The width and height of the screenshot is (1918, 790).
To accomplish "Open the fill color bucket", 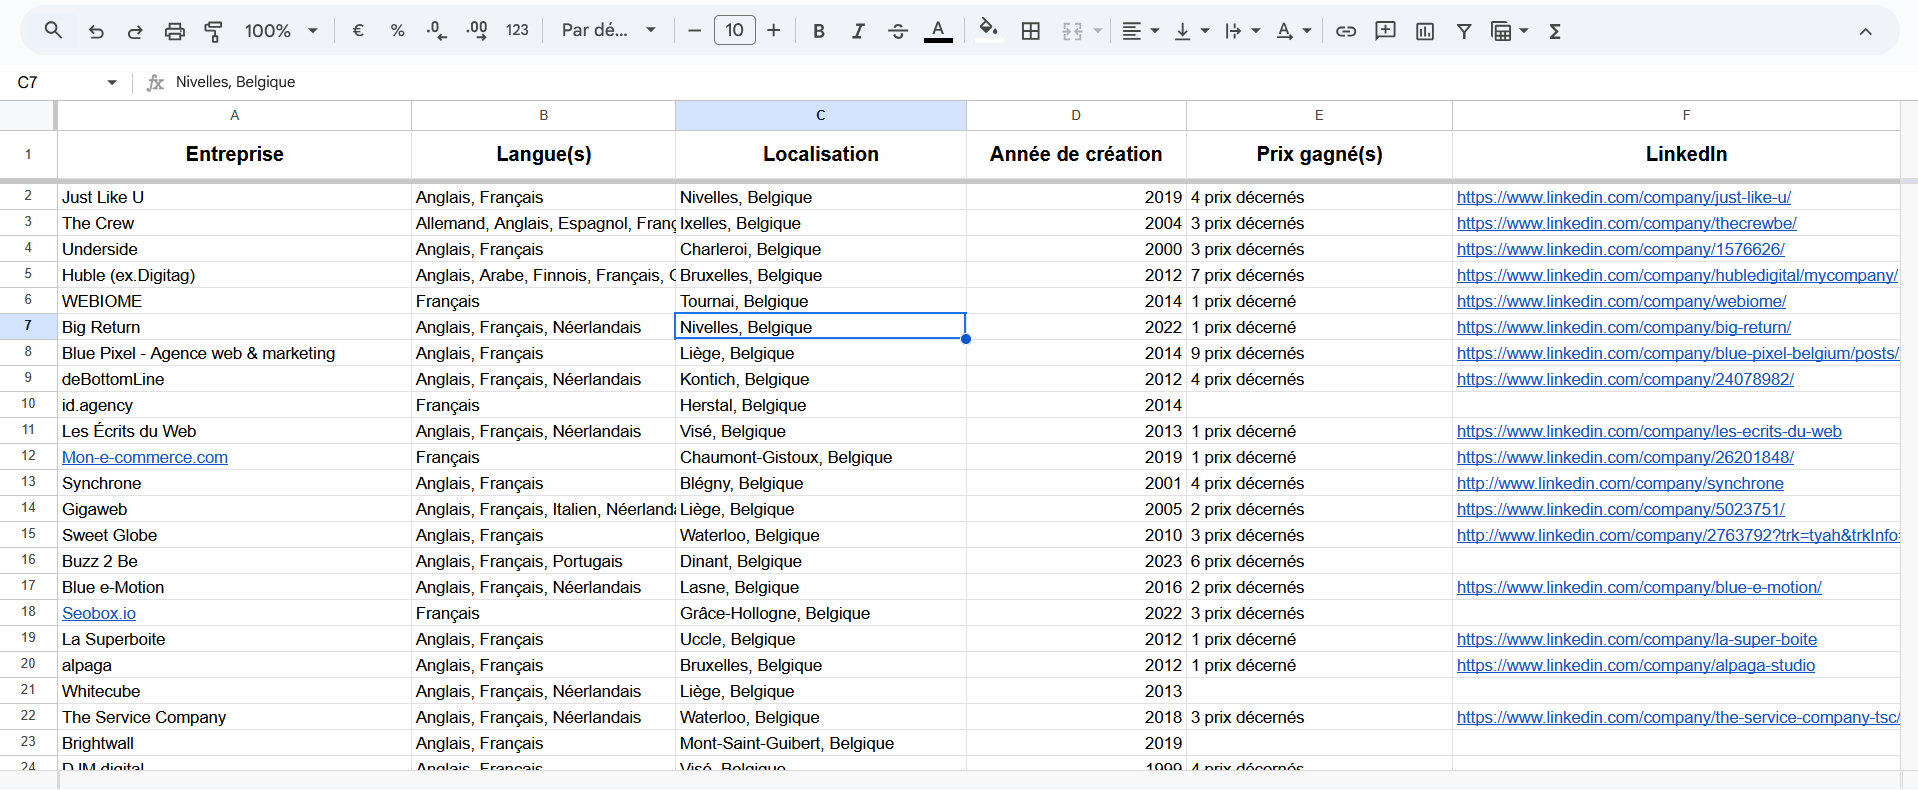I will pyautogui.click(x=989, y=31).
